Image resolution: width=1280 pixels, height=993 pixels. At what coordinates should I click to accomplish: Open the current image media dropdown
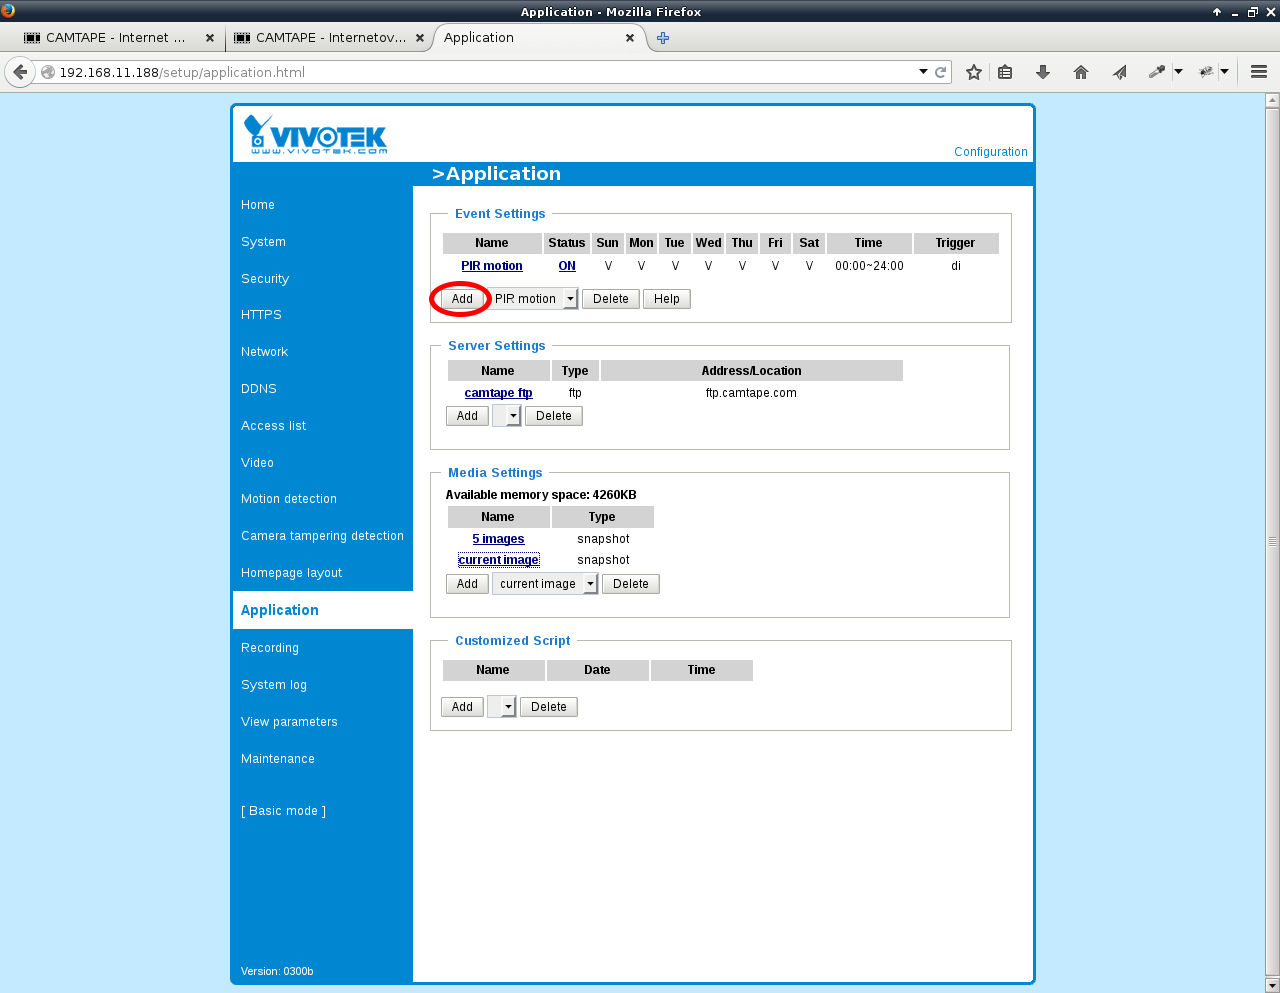[x=545, y=584]
